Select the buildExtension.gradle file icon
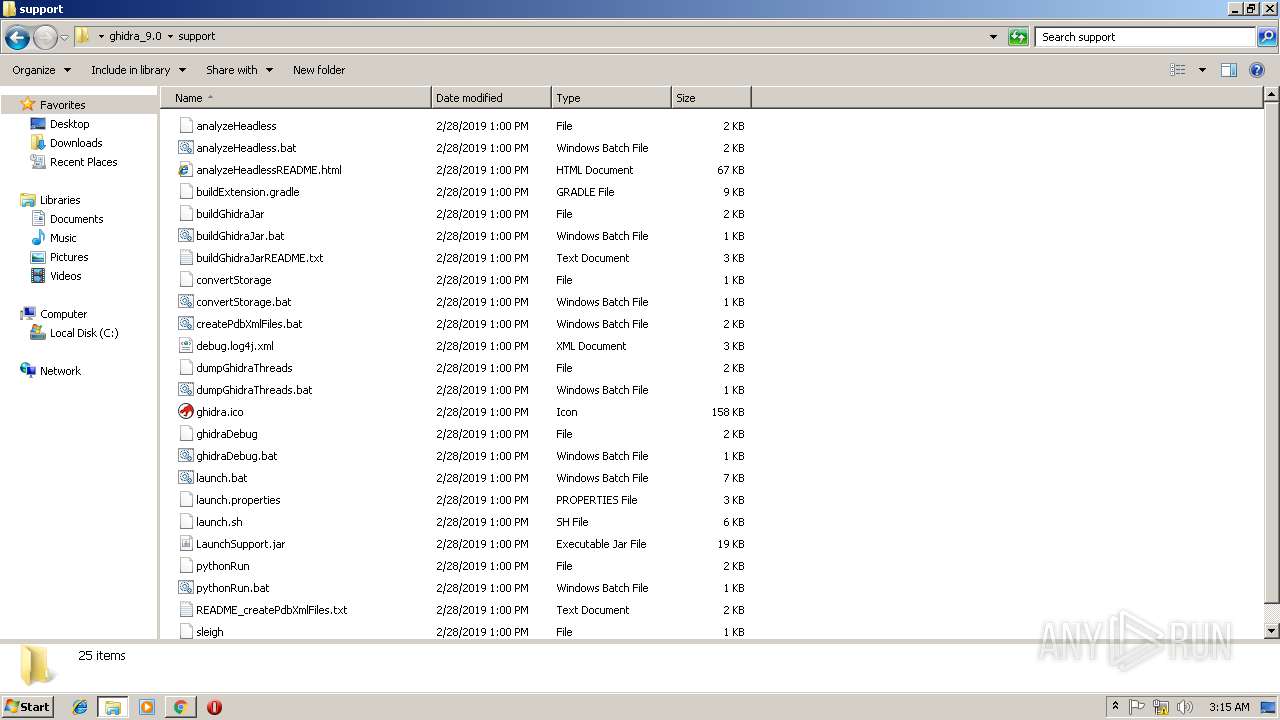 (x=185, y=192)
